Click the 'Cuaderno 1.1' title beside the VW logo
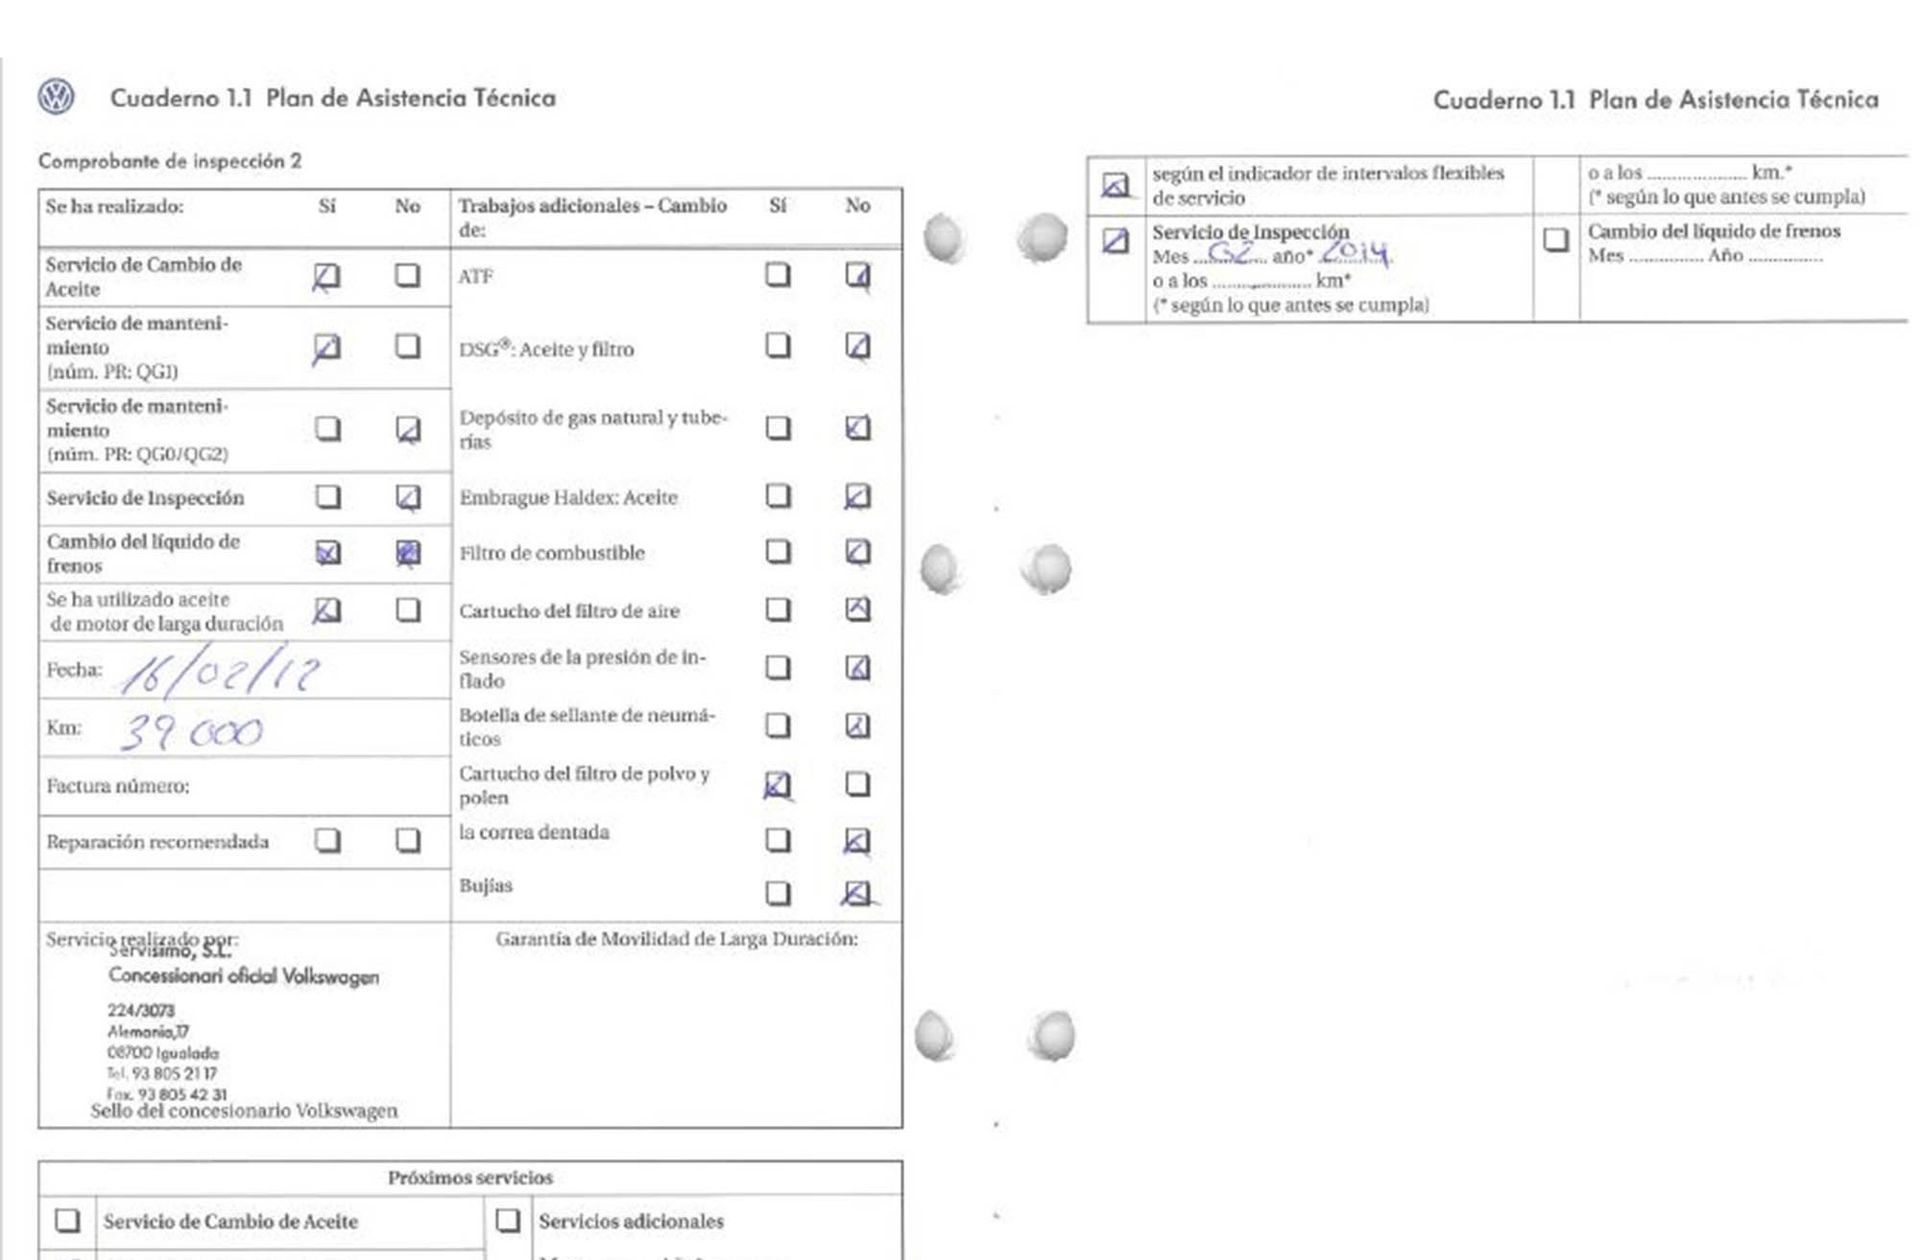The image size is (1920, 1260). click(x=181, y=98)
